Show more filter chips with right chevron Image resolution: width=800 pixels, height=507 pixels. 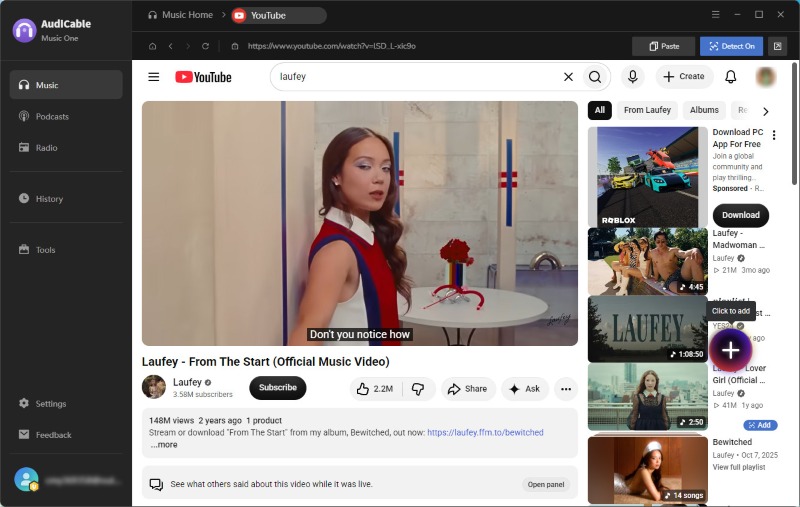coord(765,111)
